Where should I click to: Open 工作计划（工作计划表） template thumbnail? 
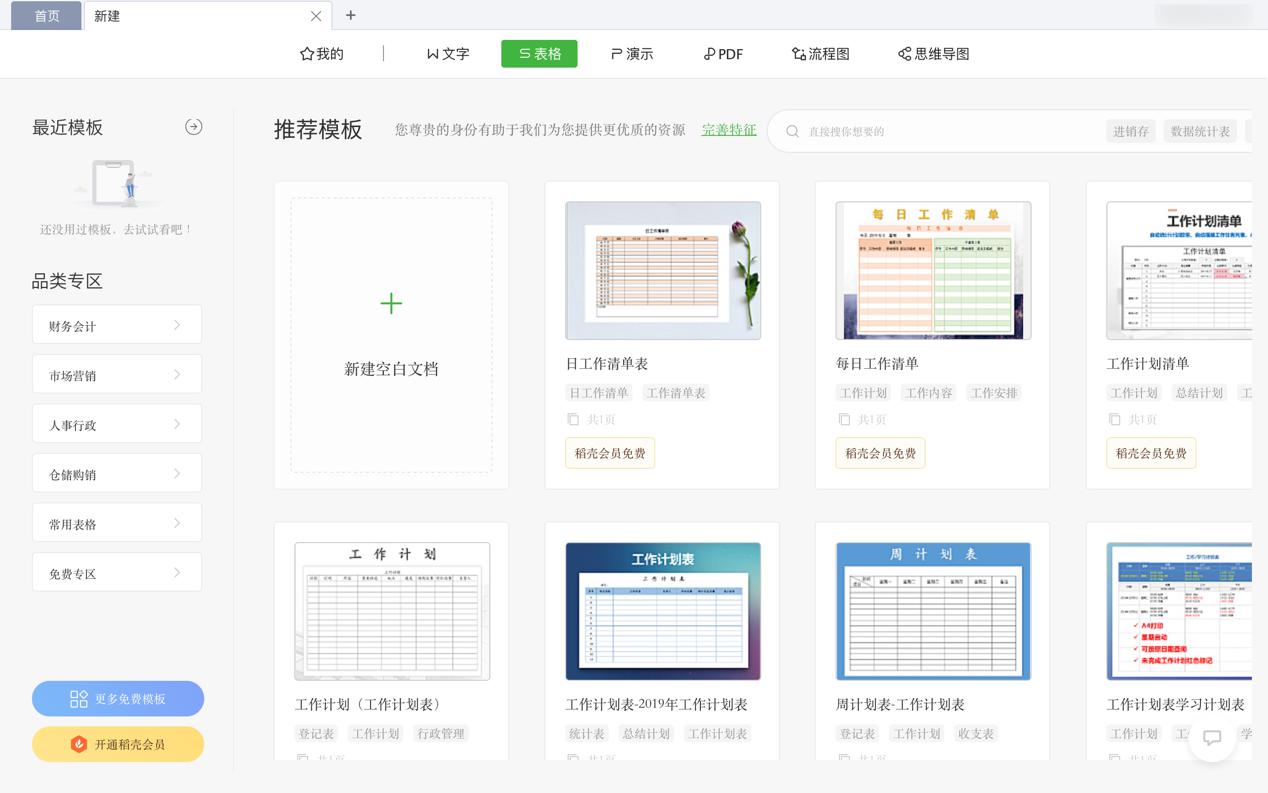[392, 611]
